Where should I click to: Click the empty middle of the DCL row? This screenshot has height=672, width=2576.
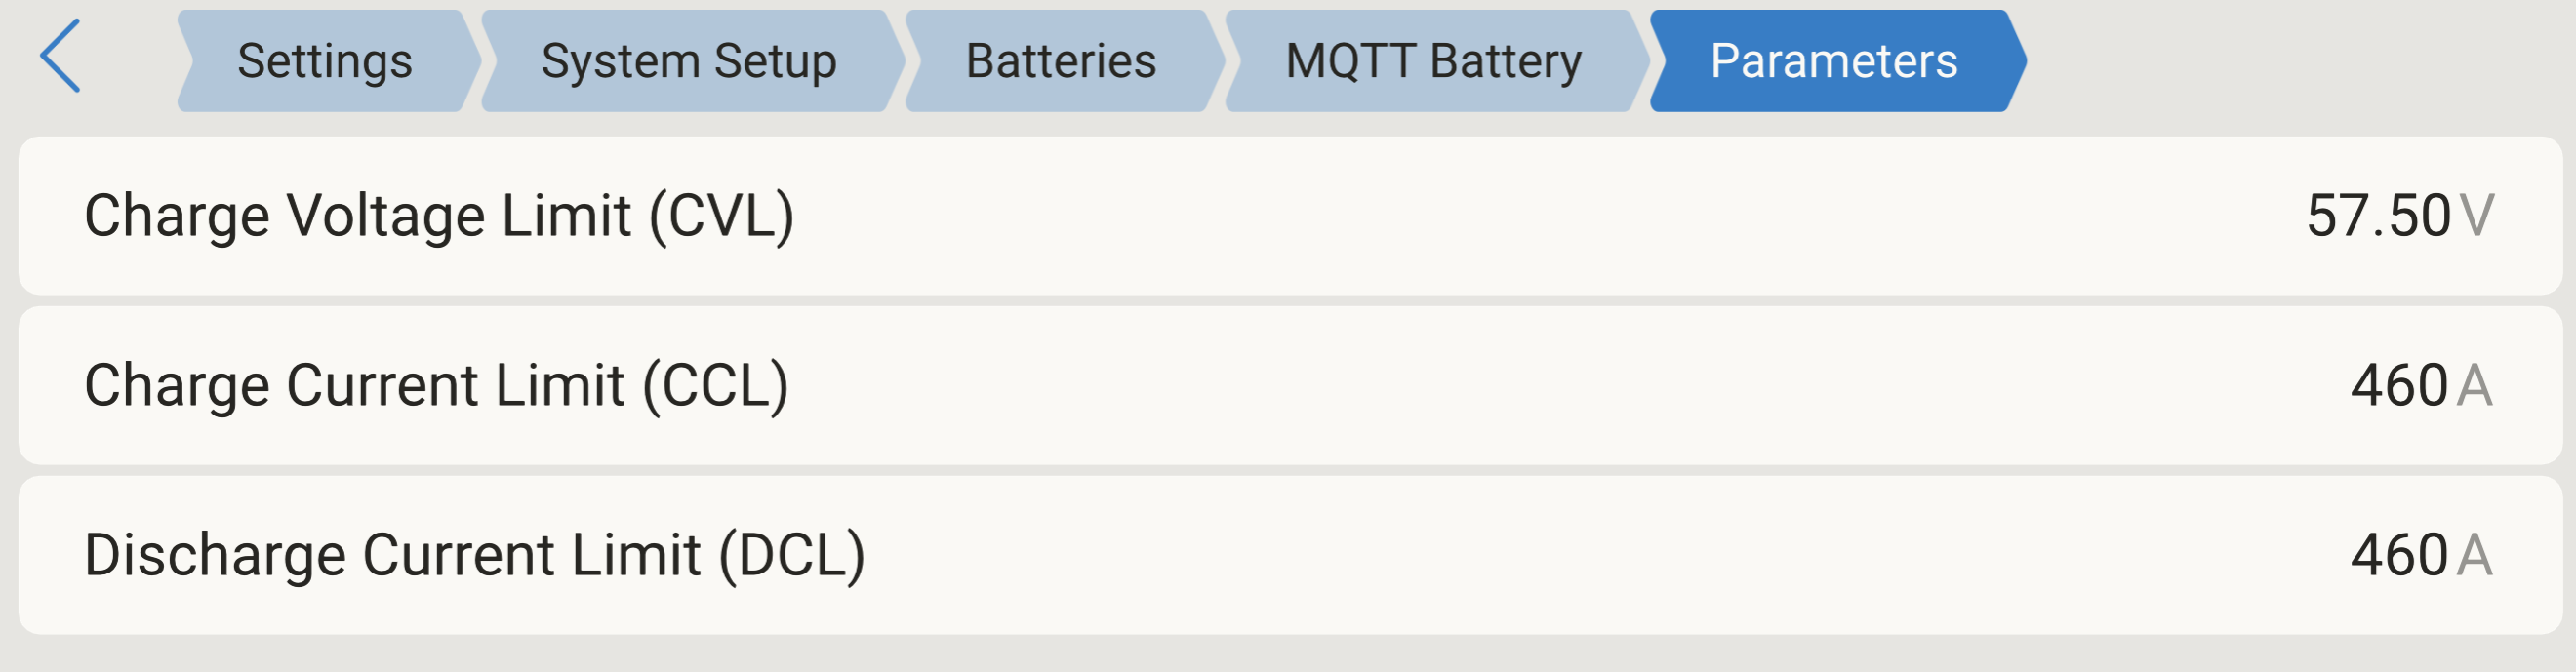1500,556
